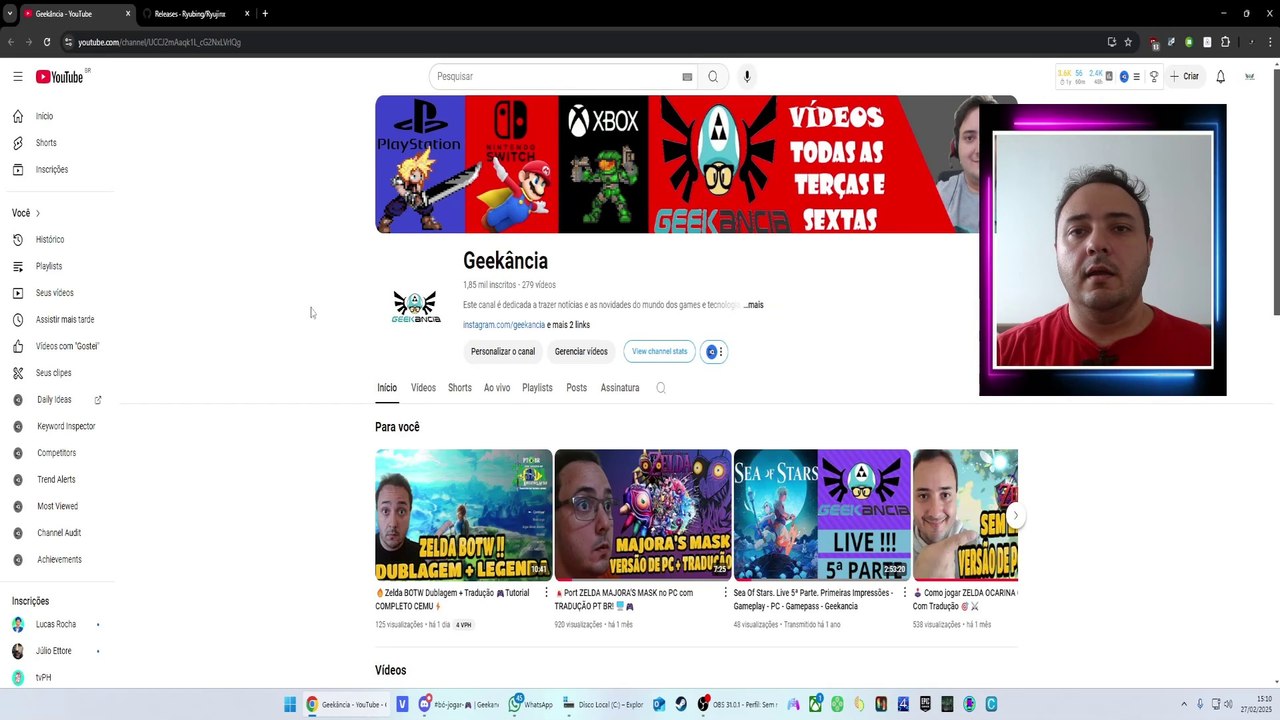Expand the Você section chevron

click(38, 213)
